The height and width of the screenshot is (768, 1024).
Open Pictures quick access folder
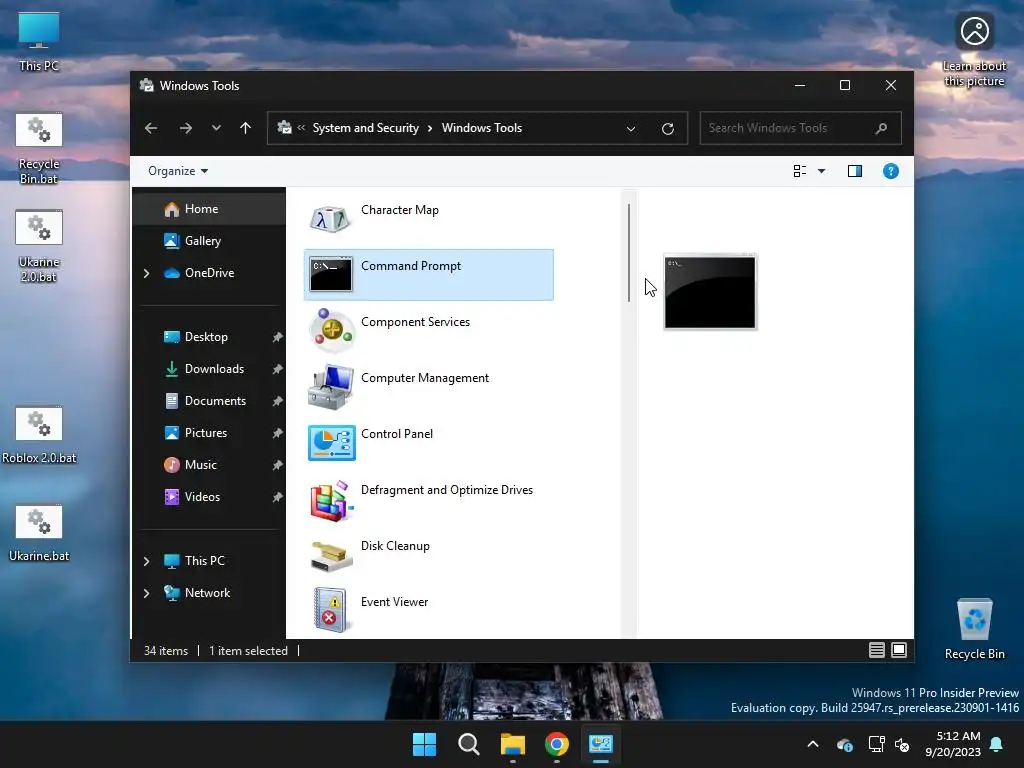point(209,433)
